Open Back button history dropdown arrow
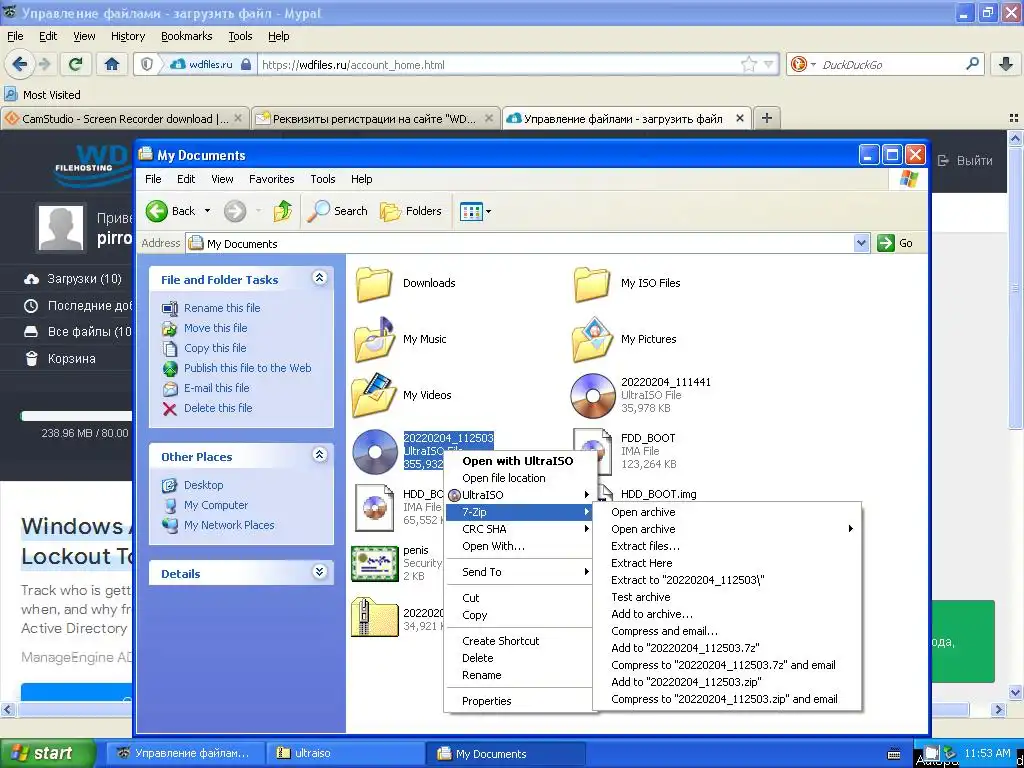This screenshot has height=768, width=1024. [x=207, y=211]
